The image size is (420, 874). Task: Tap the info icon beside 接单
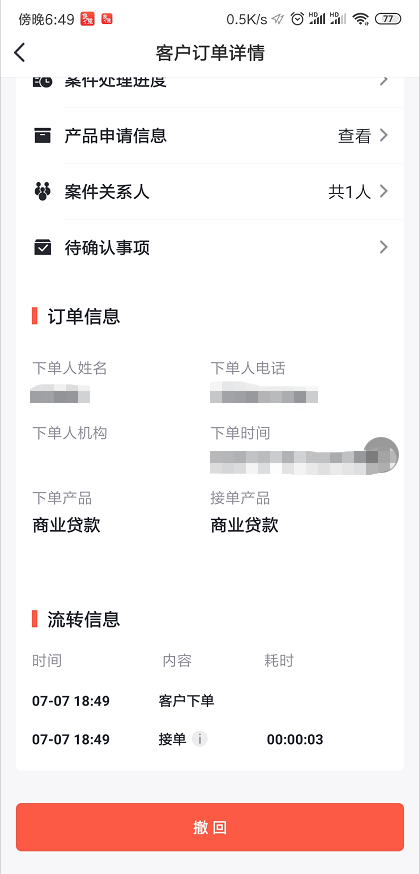(x=199, y=739)
